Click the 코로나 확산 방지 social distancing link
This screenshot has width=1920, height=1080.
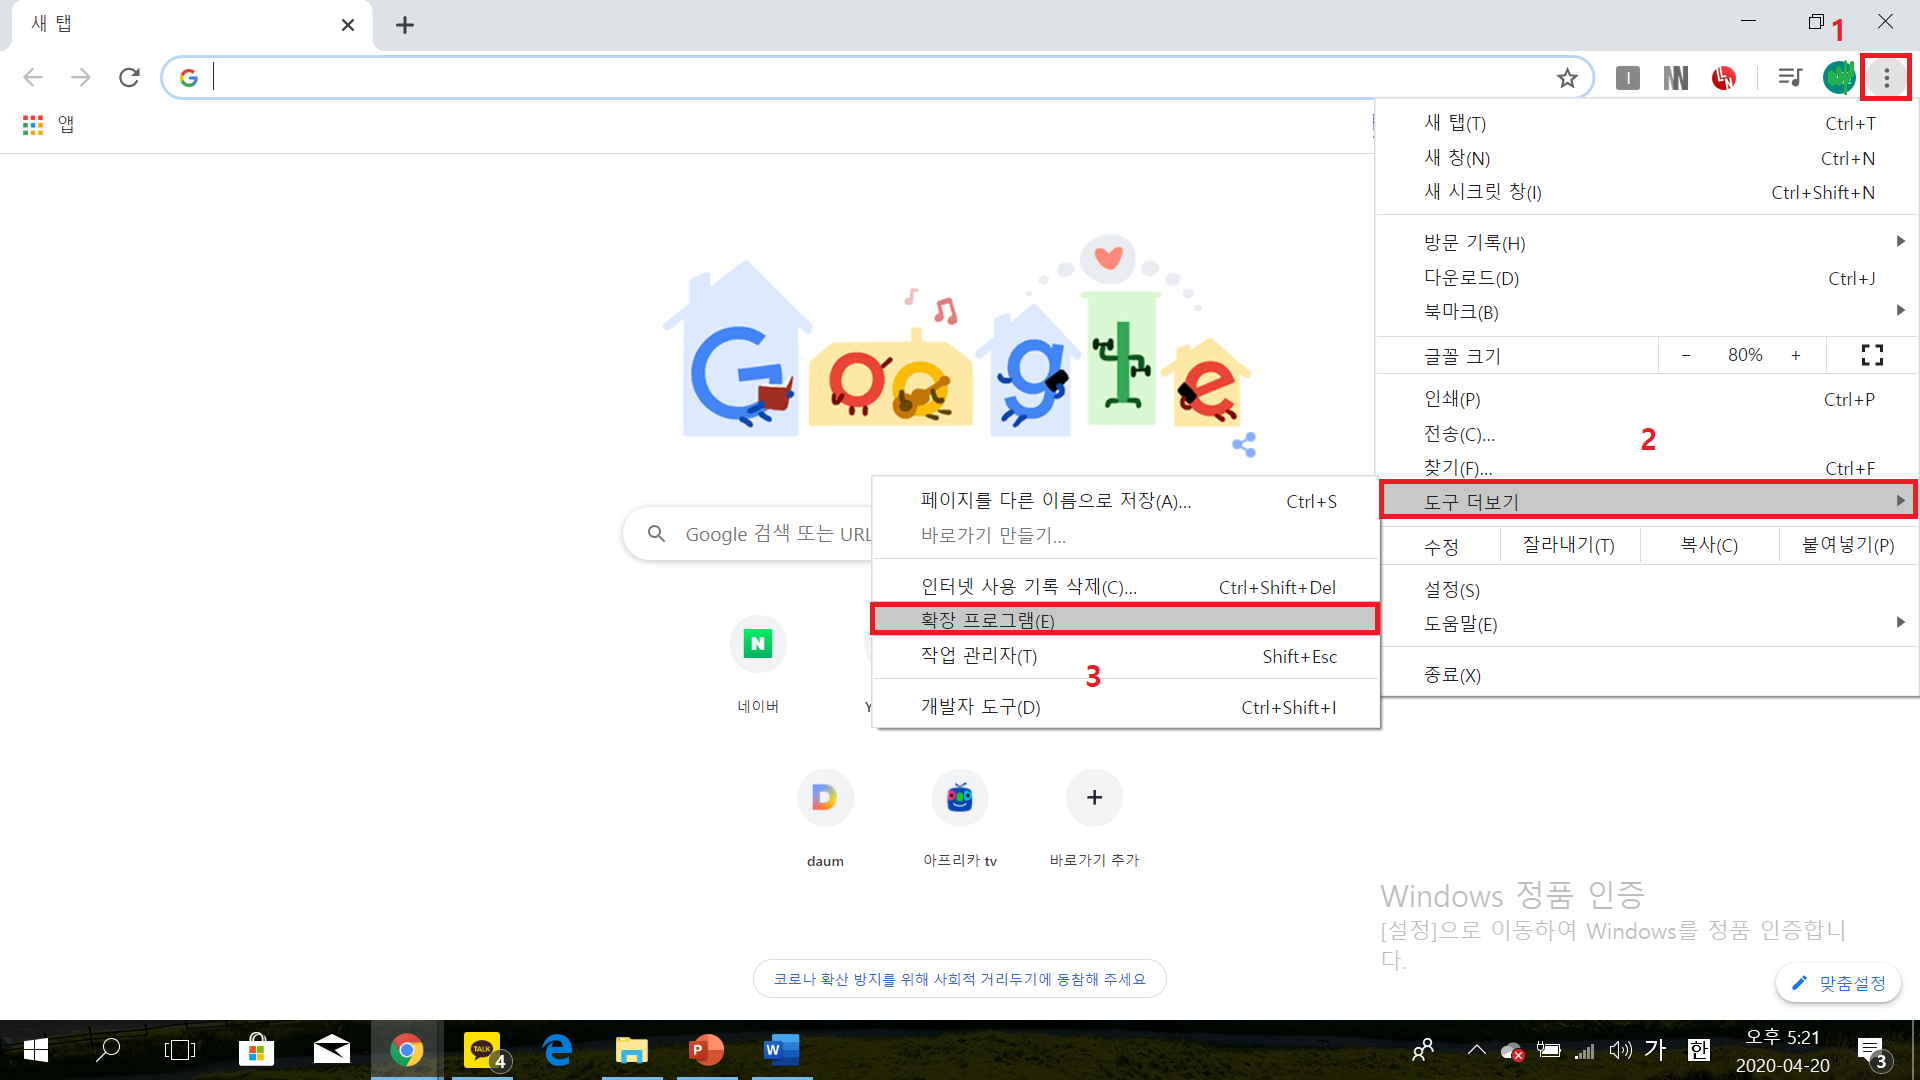959,979
